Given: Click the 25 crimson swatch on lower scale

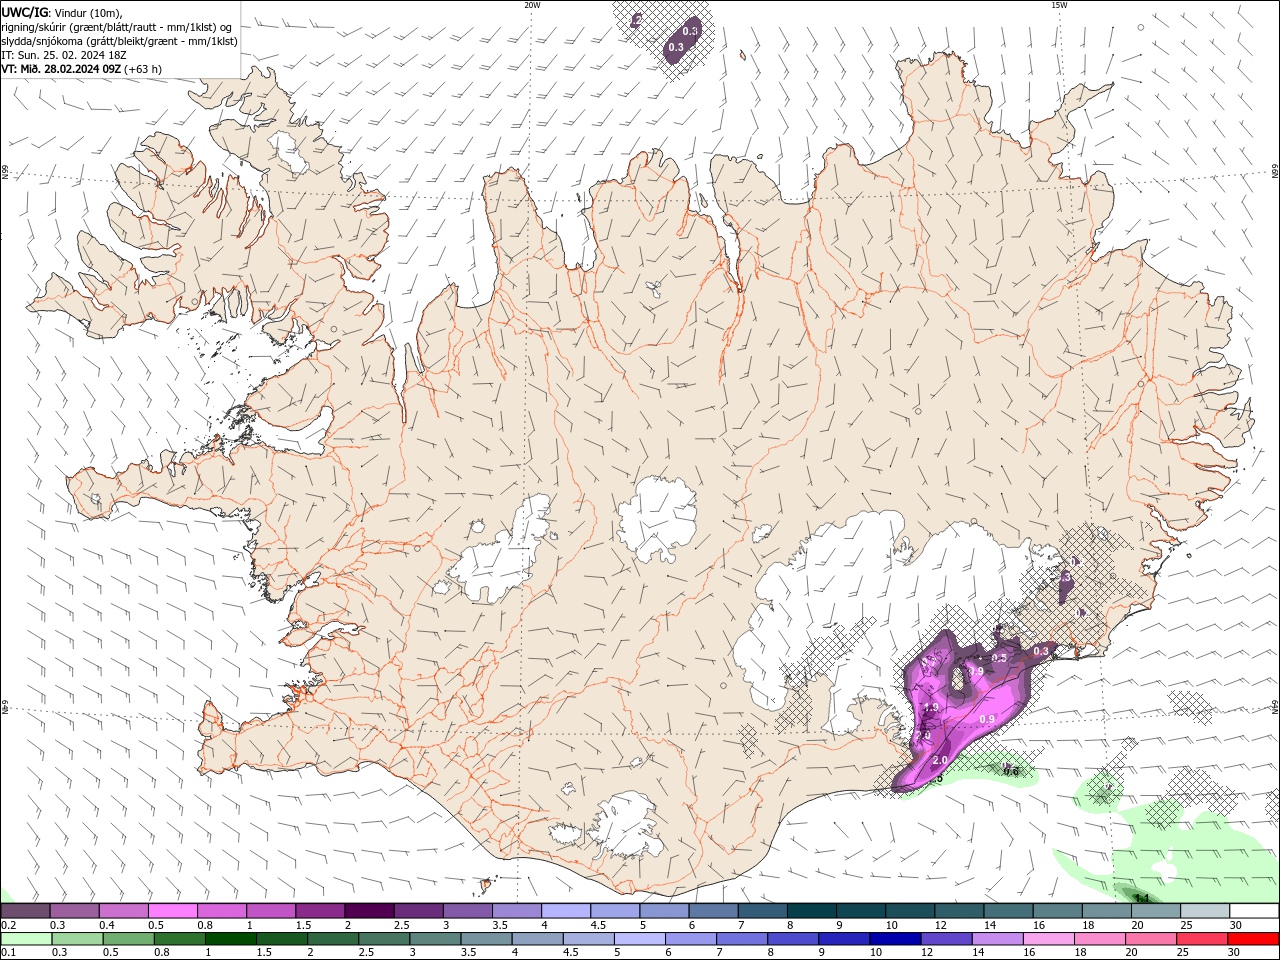Looking at the screenshot, I should click(x=1201, y=939).
